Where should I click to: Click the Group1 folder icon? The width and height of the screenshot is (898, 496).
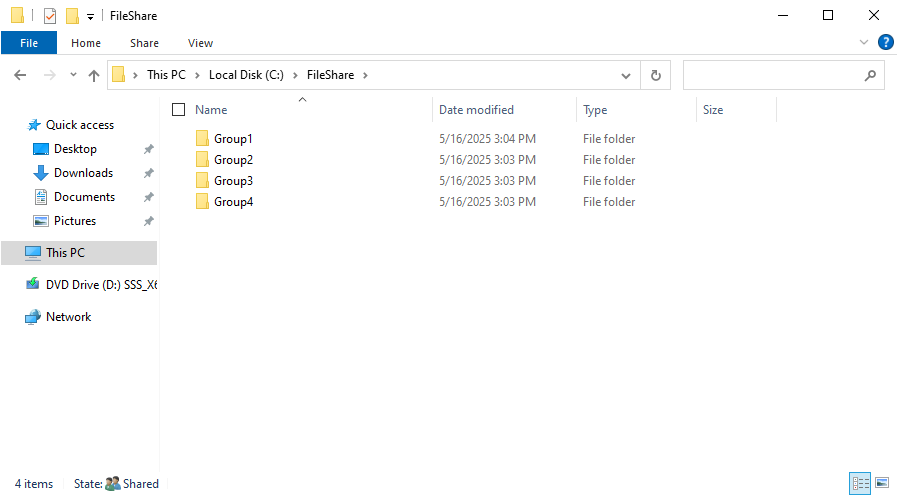coord(202,139)
